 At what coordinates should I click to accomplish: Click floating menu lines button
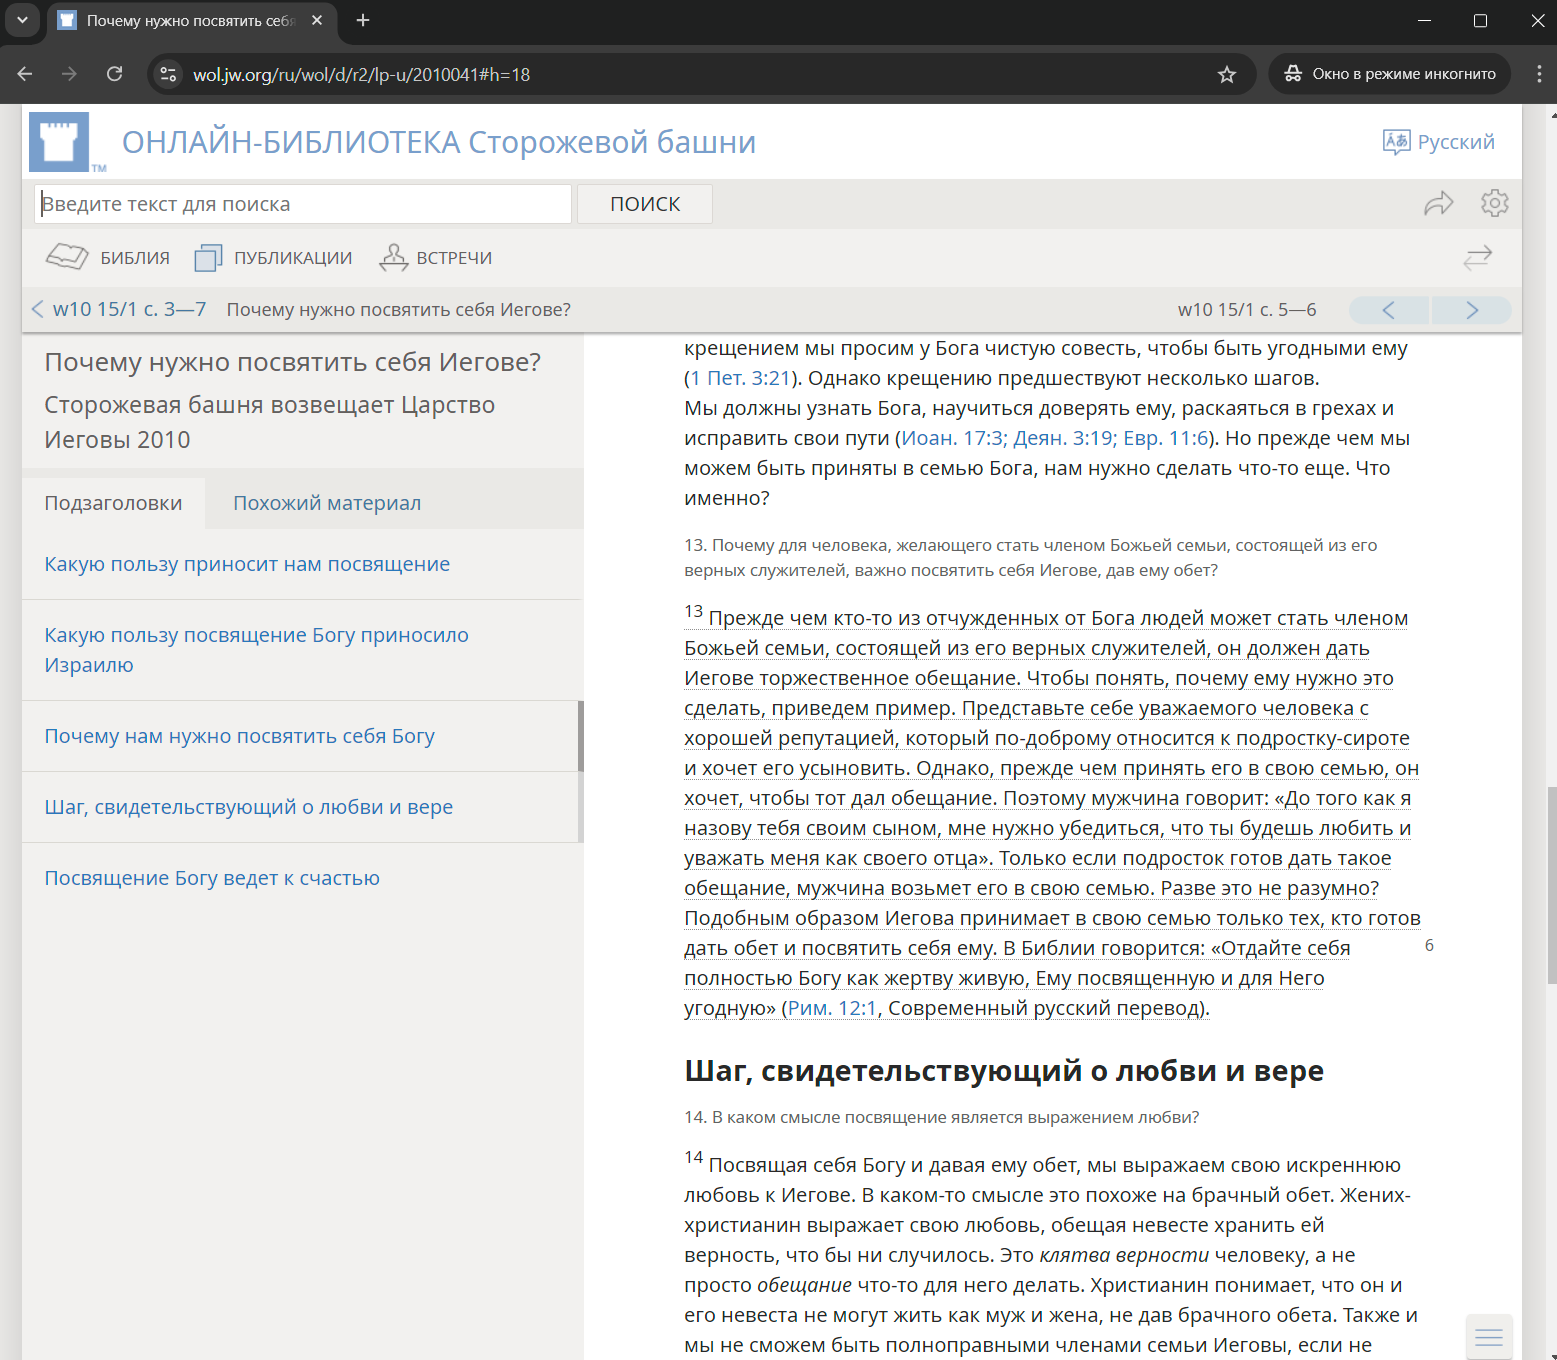[1489, 1338]
